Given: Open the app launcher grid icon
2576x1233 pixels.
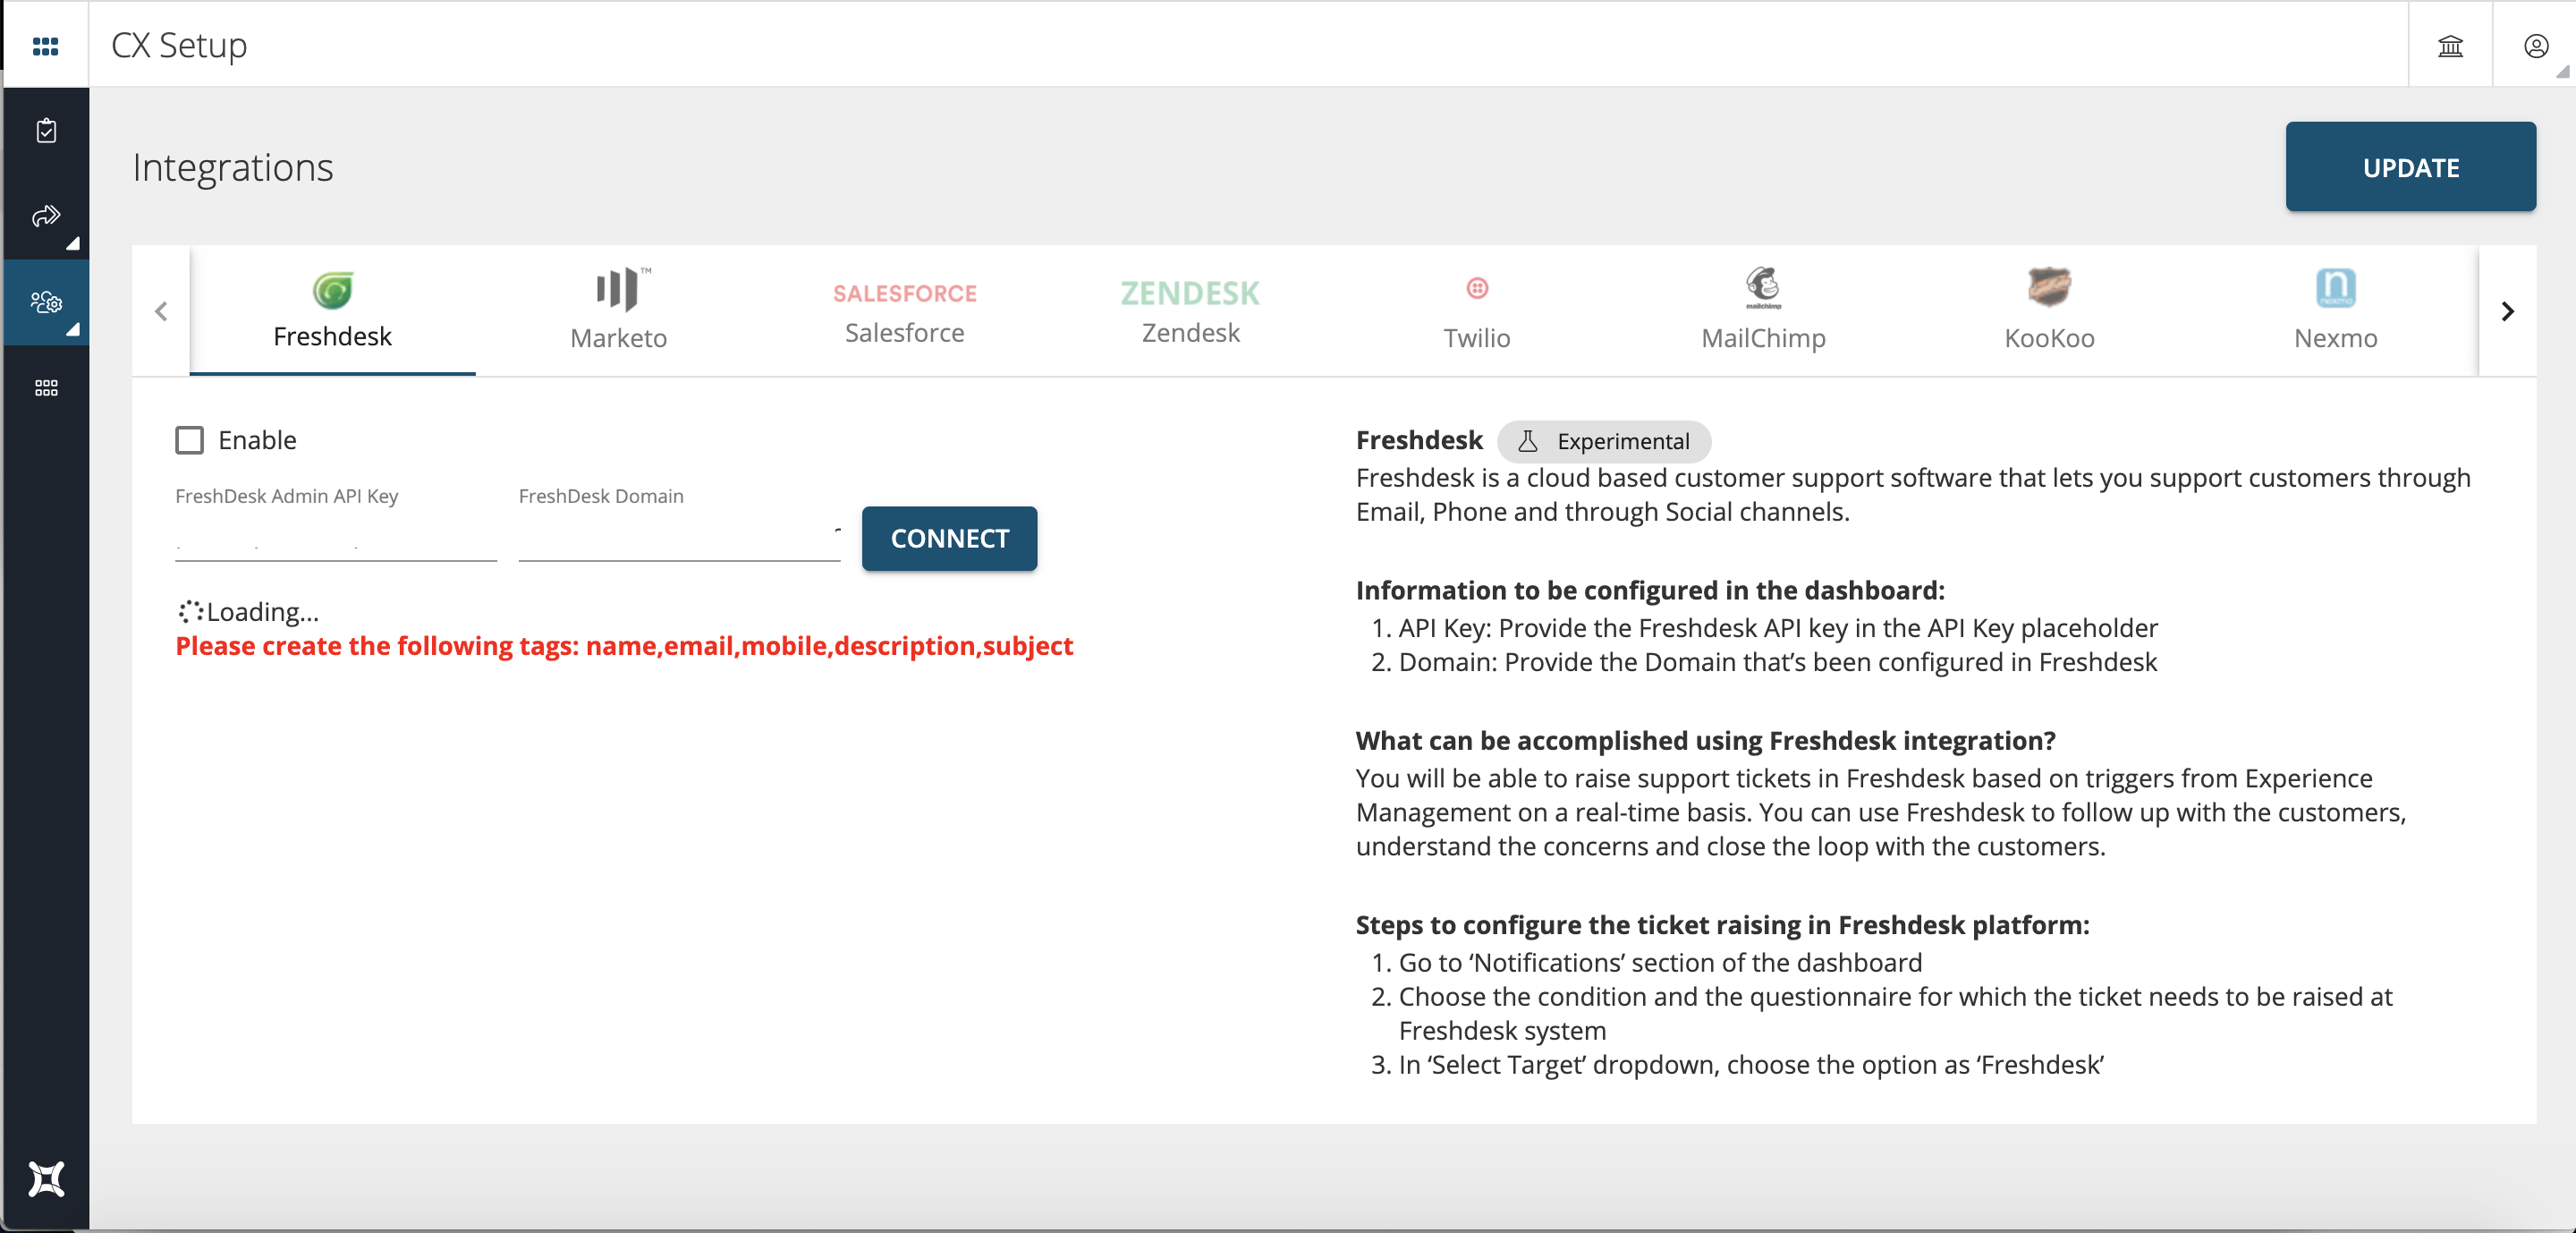Looking at the screenshot, I should (45, 46).
